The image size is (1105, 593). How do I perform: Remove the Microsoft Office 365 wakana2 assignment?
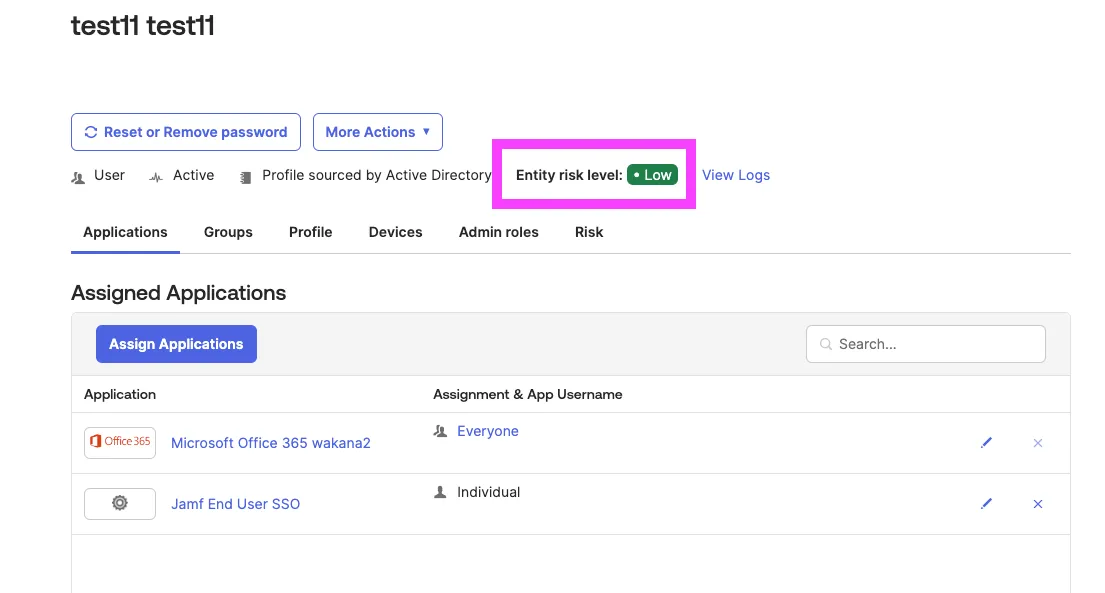pos(1037,443)
